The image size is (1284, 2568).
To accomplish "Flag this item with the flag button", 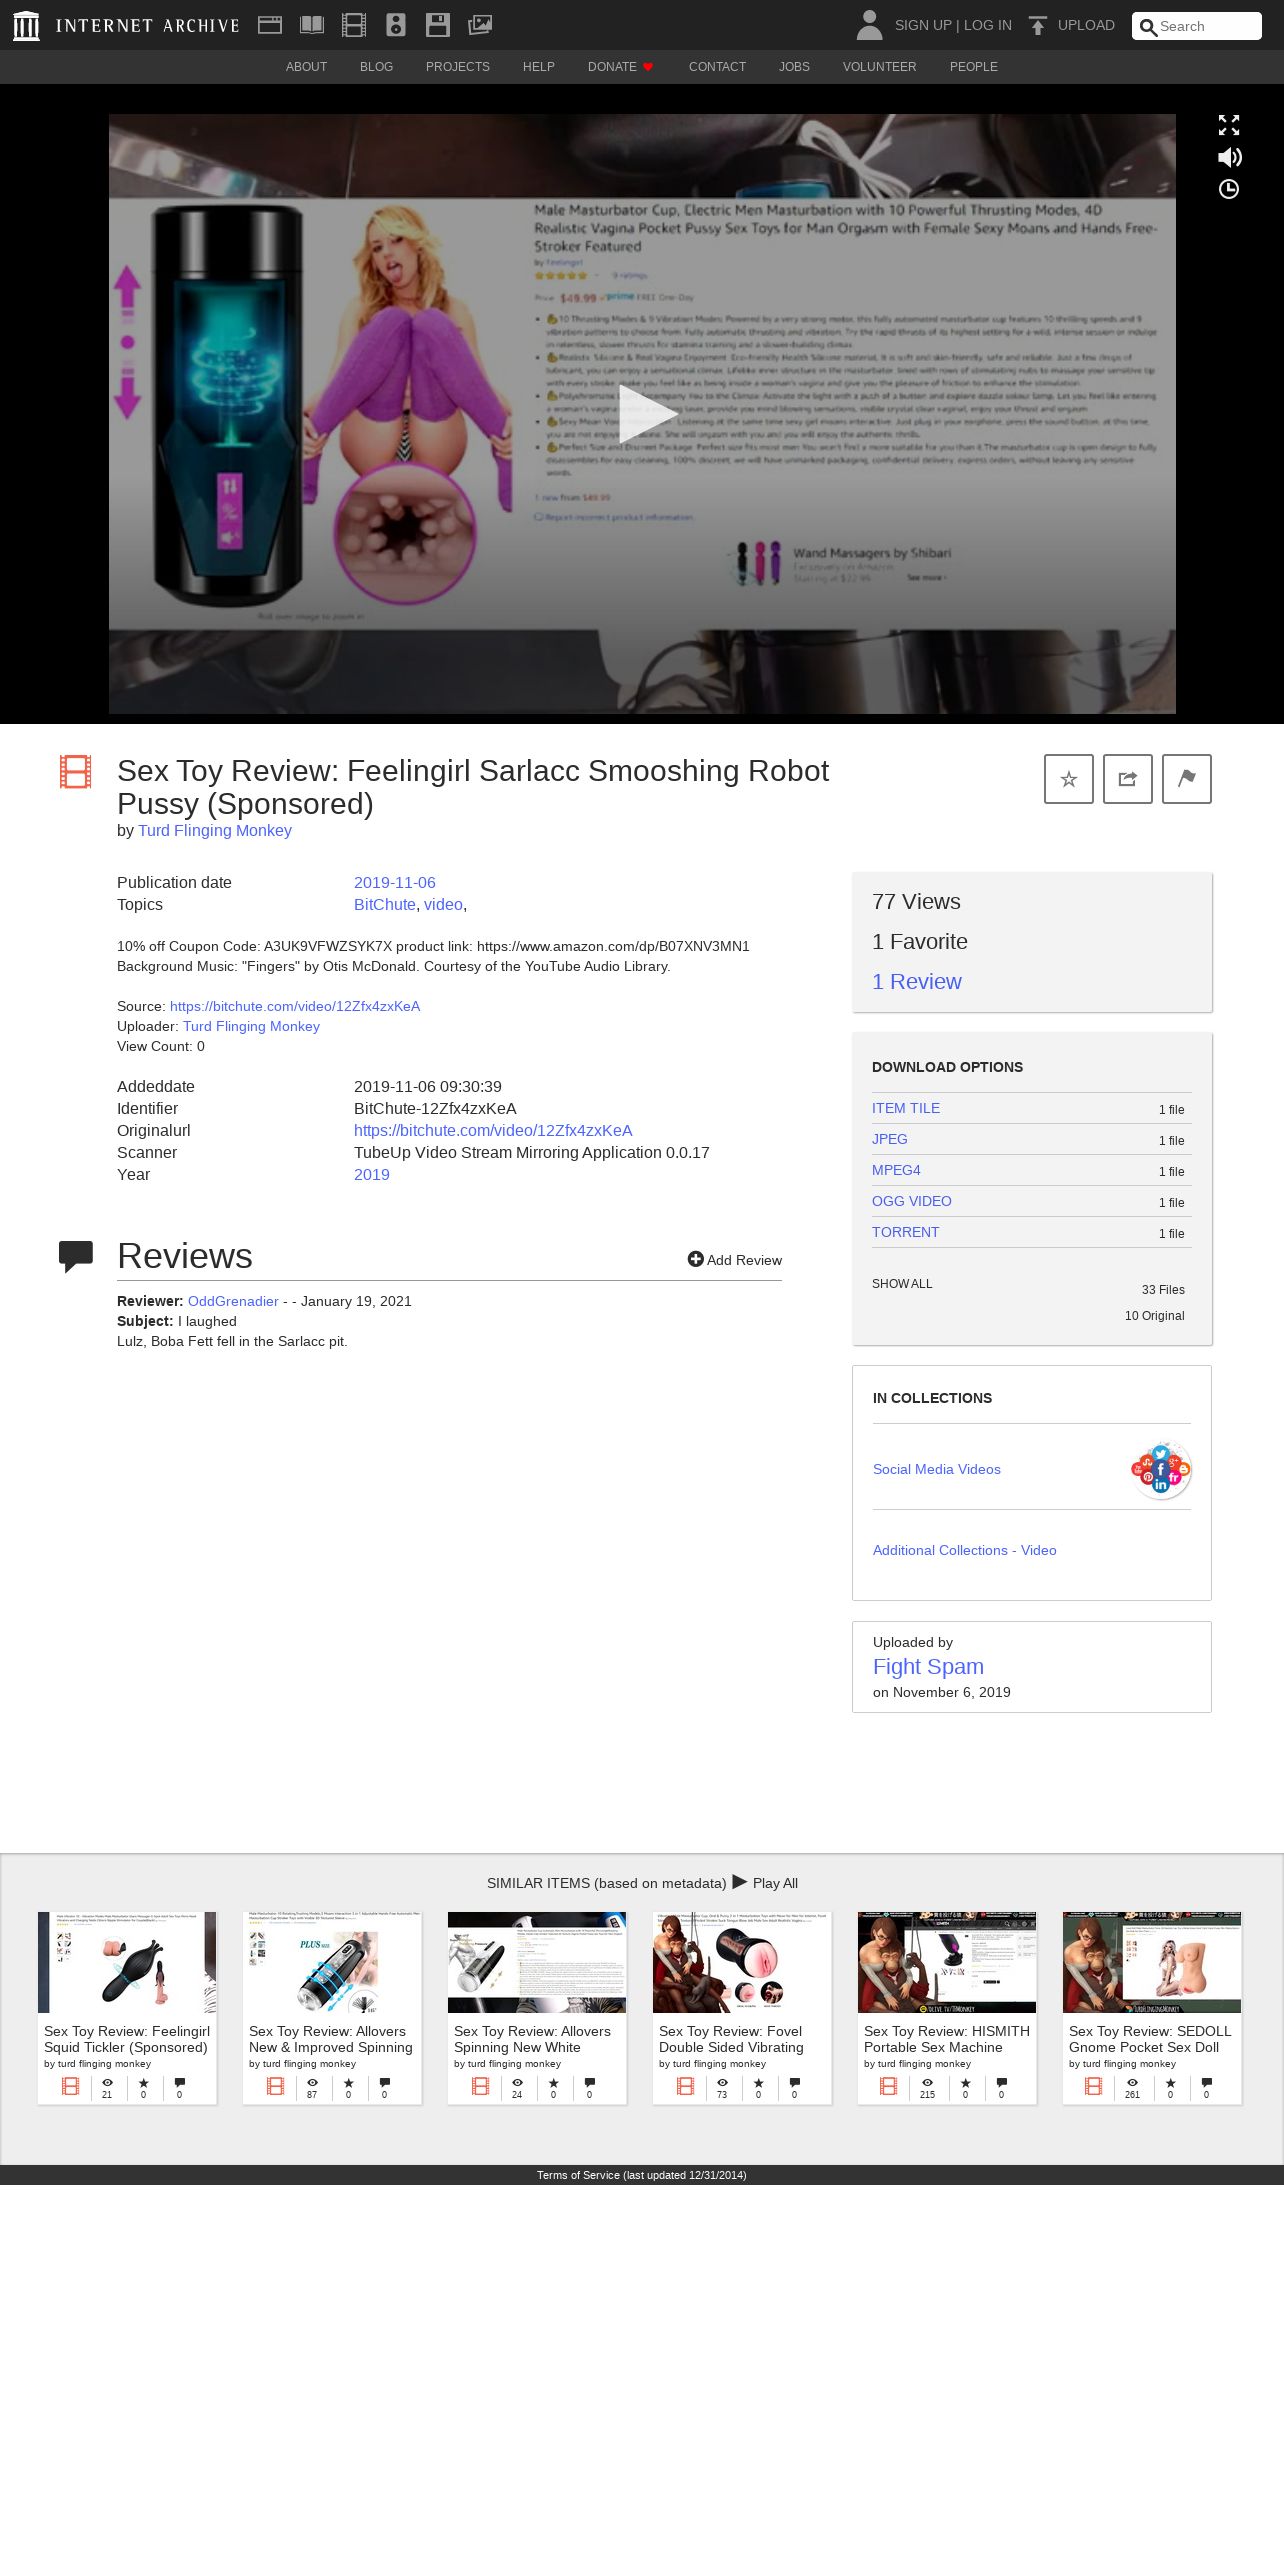I will pyautogui.click(x=1187, y=779).
